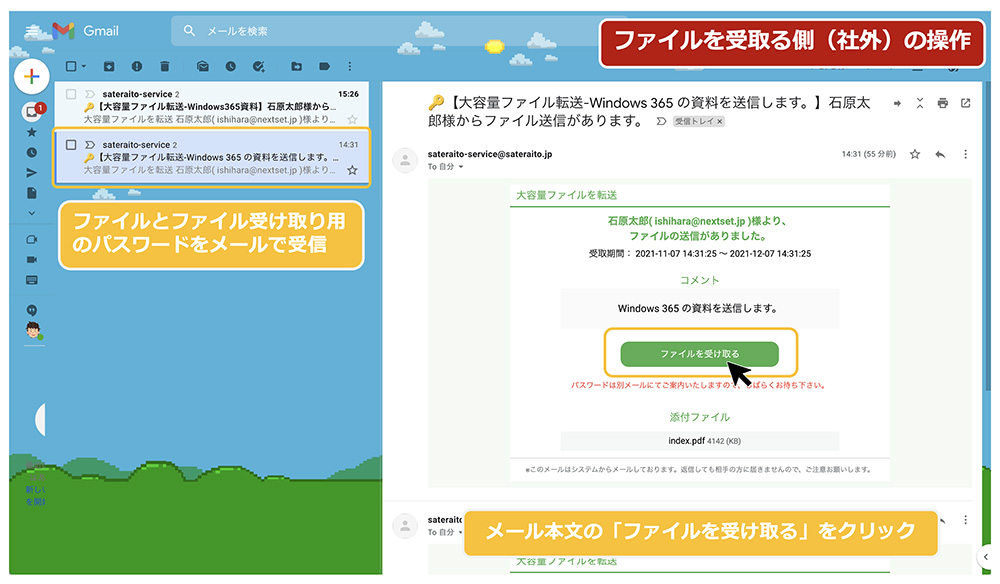Open toolbar more options three dots

point(349,66)
